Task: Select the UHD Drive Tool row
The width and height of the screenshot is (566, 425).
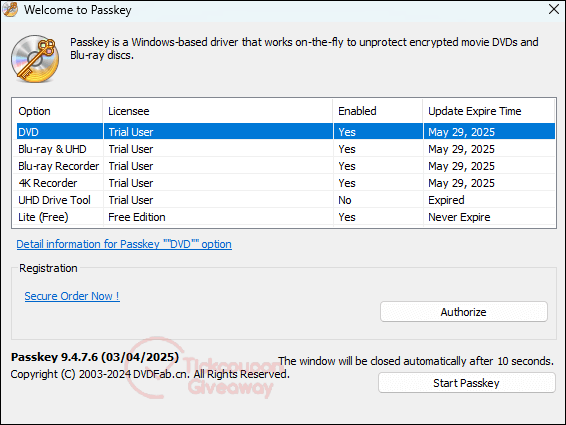Action: click(286, 200)
